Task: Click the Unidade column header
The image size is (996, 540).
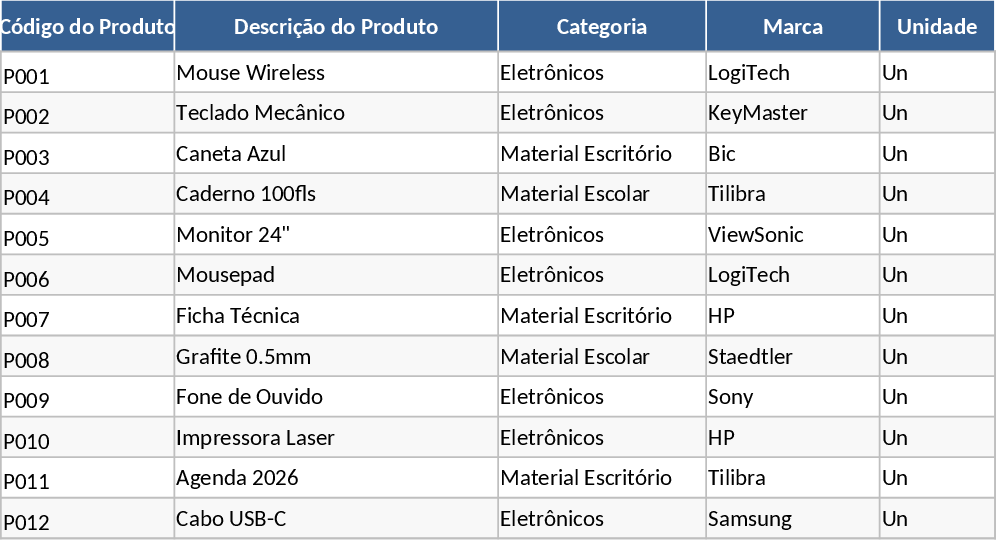Action: point(937,27)
